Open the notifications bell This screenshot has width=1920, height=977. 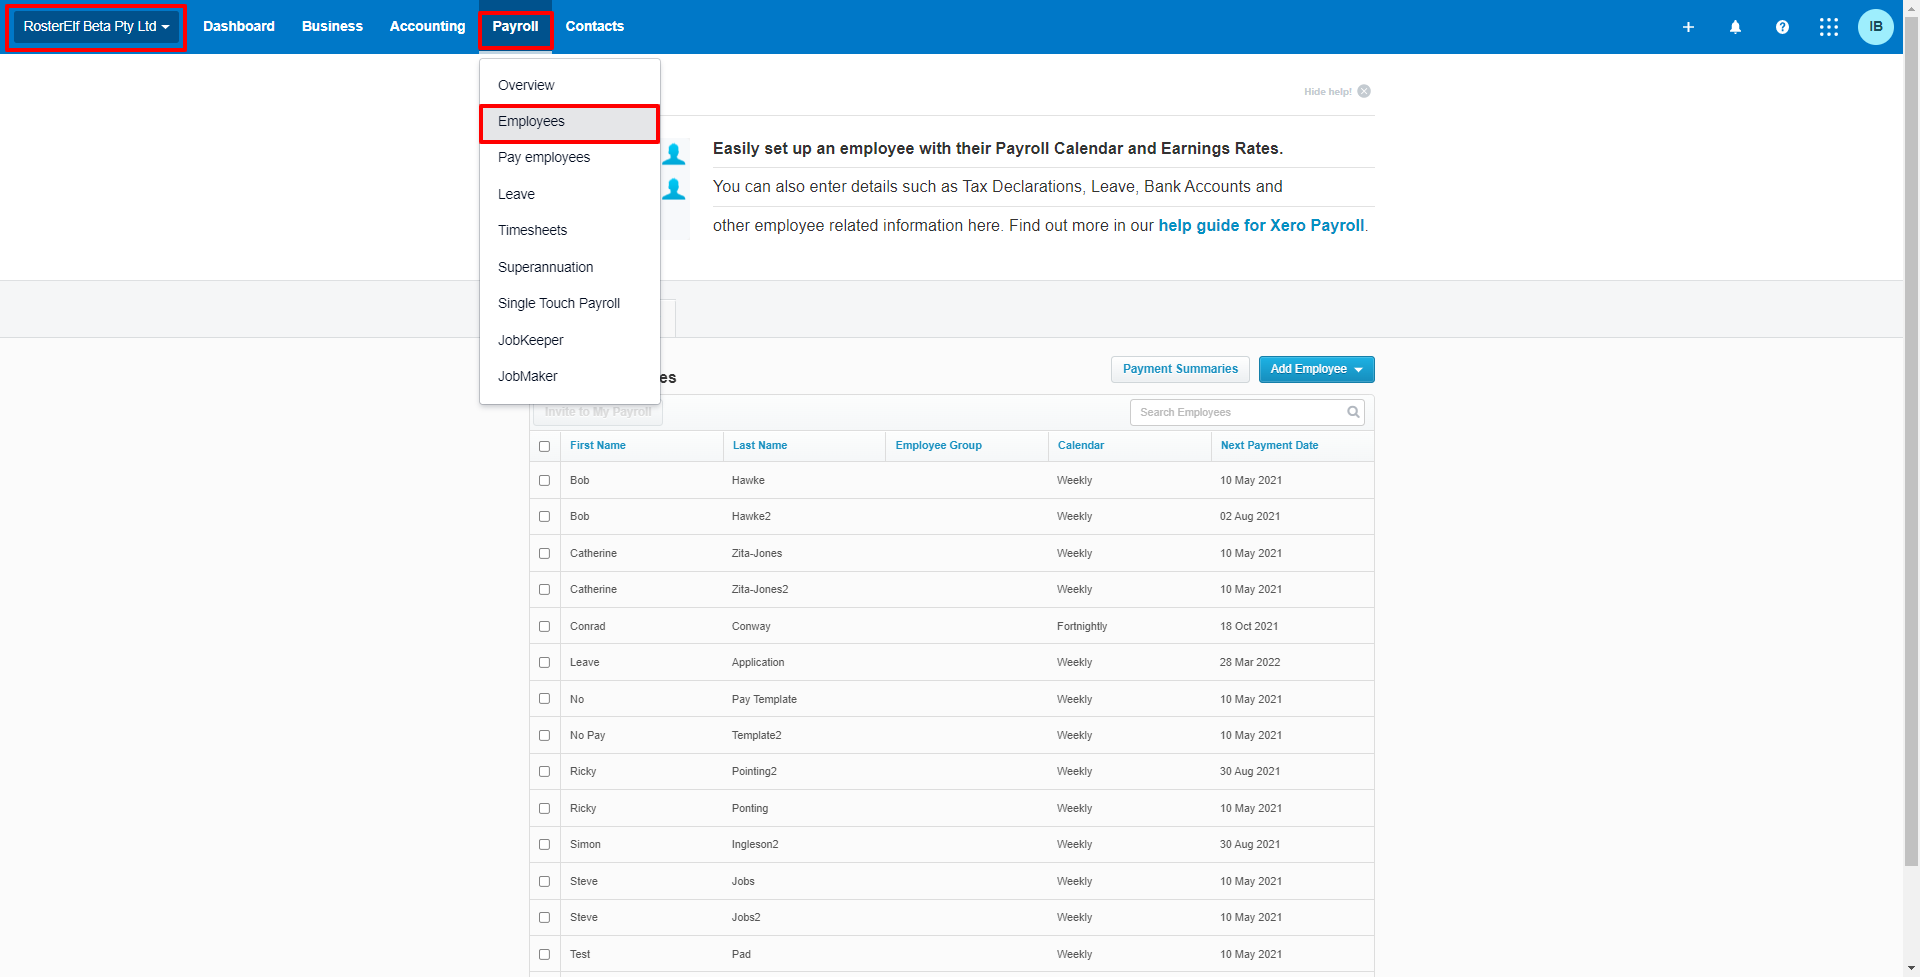point(1735,27)
